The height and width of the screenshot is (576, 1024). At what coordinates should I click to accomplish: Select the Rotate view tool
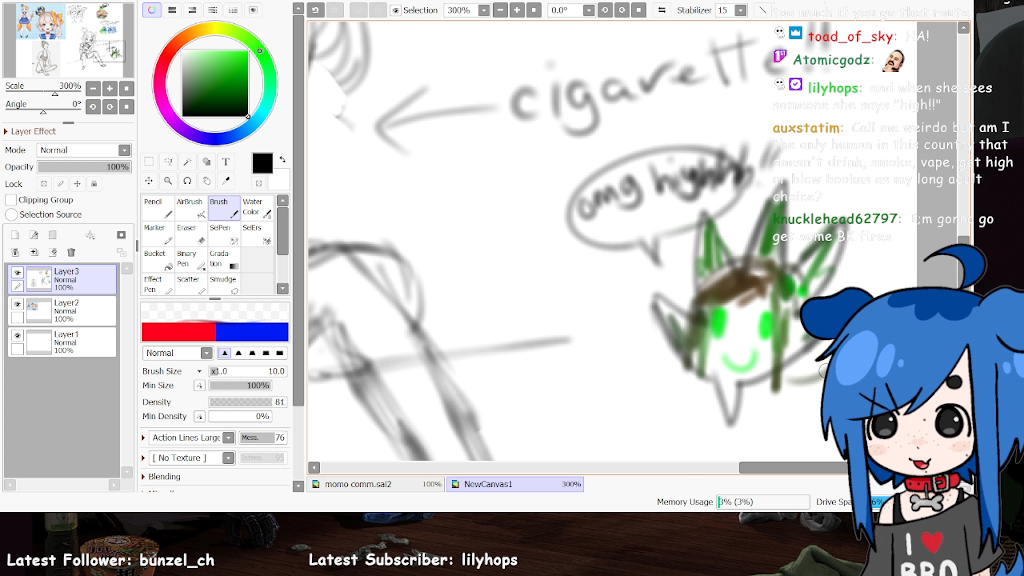187,181
